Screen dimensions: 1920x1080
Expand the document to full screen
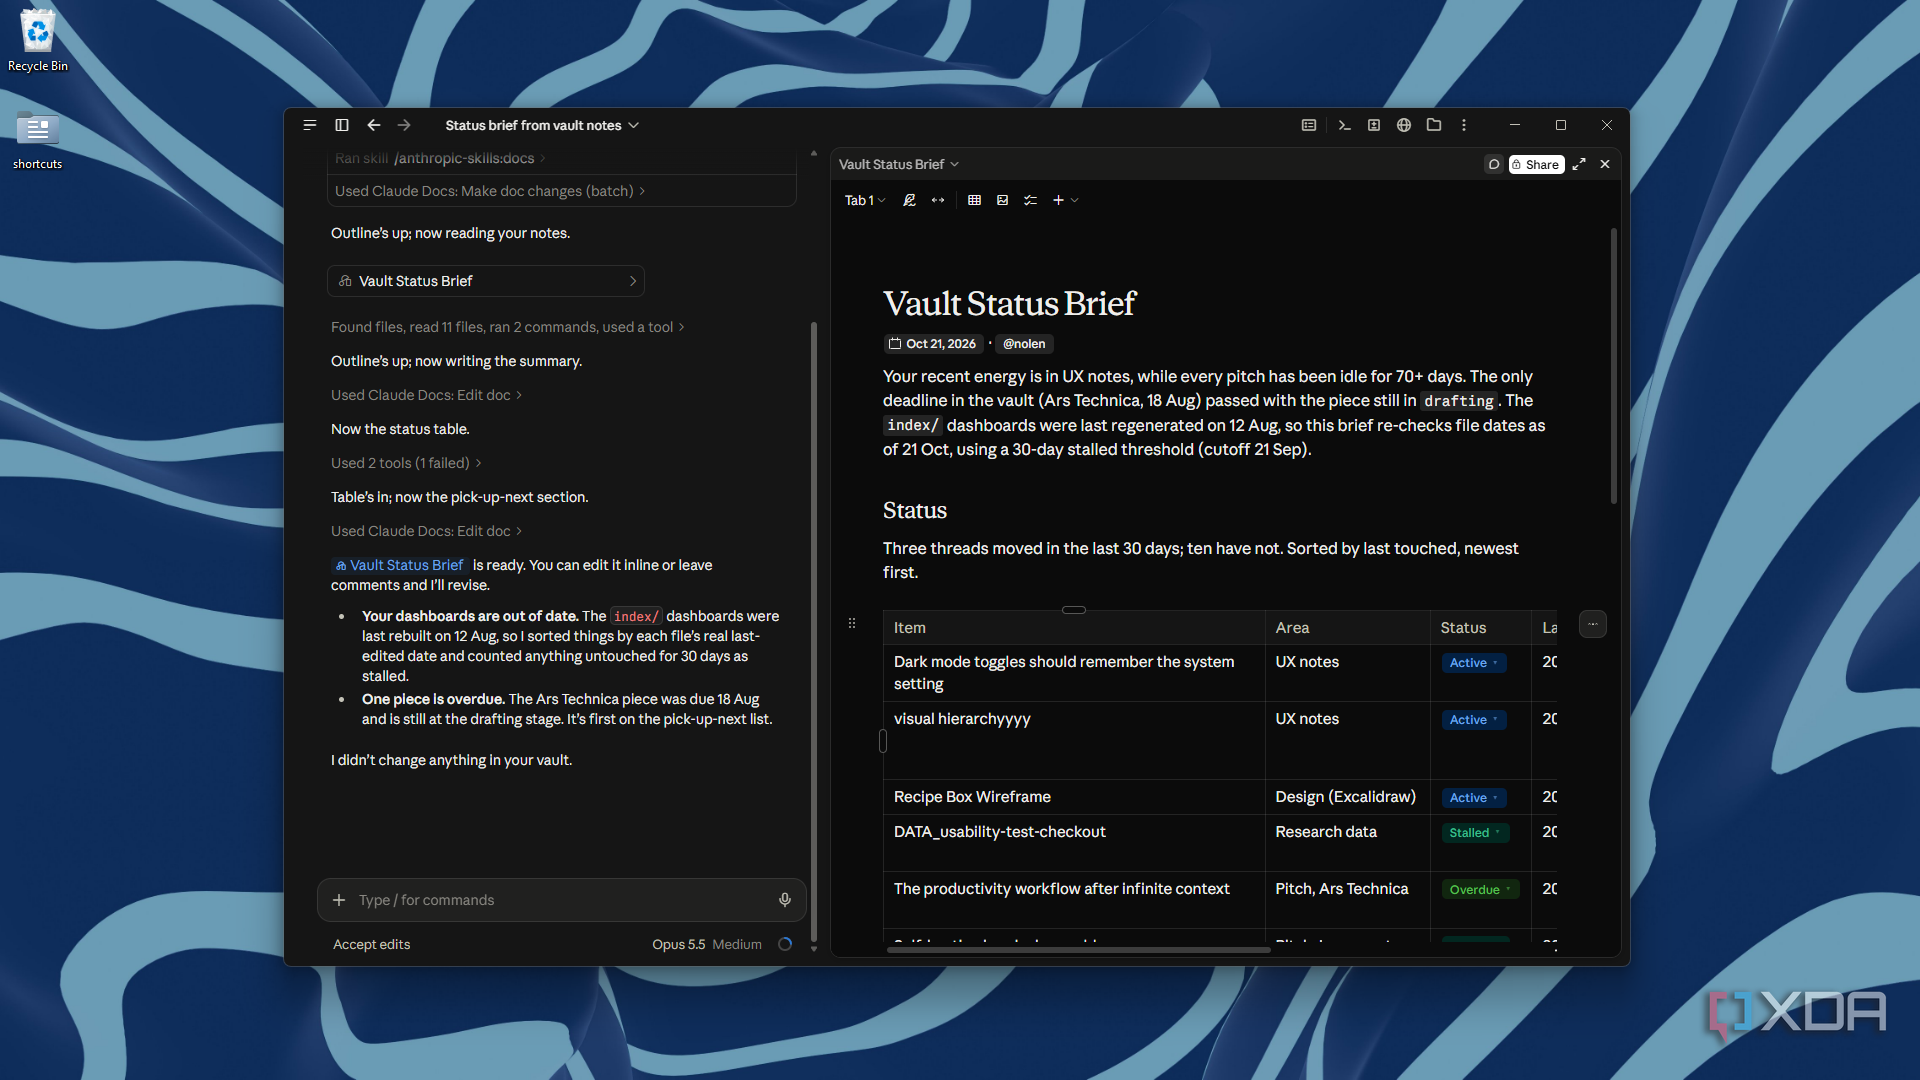coord(1579,164)
